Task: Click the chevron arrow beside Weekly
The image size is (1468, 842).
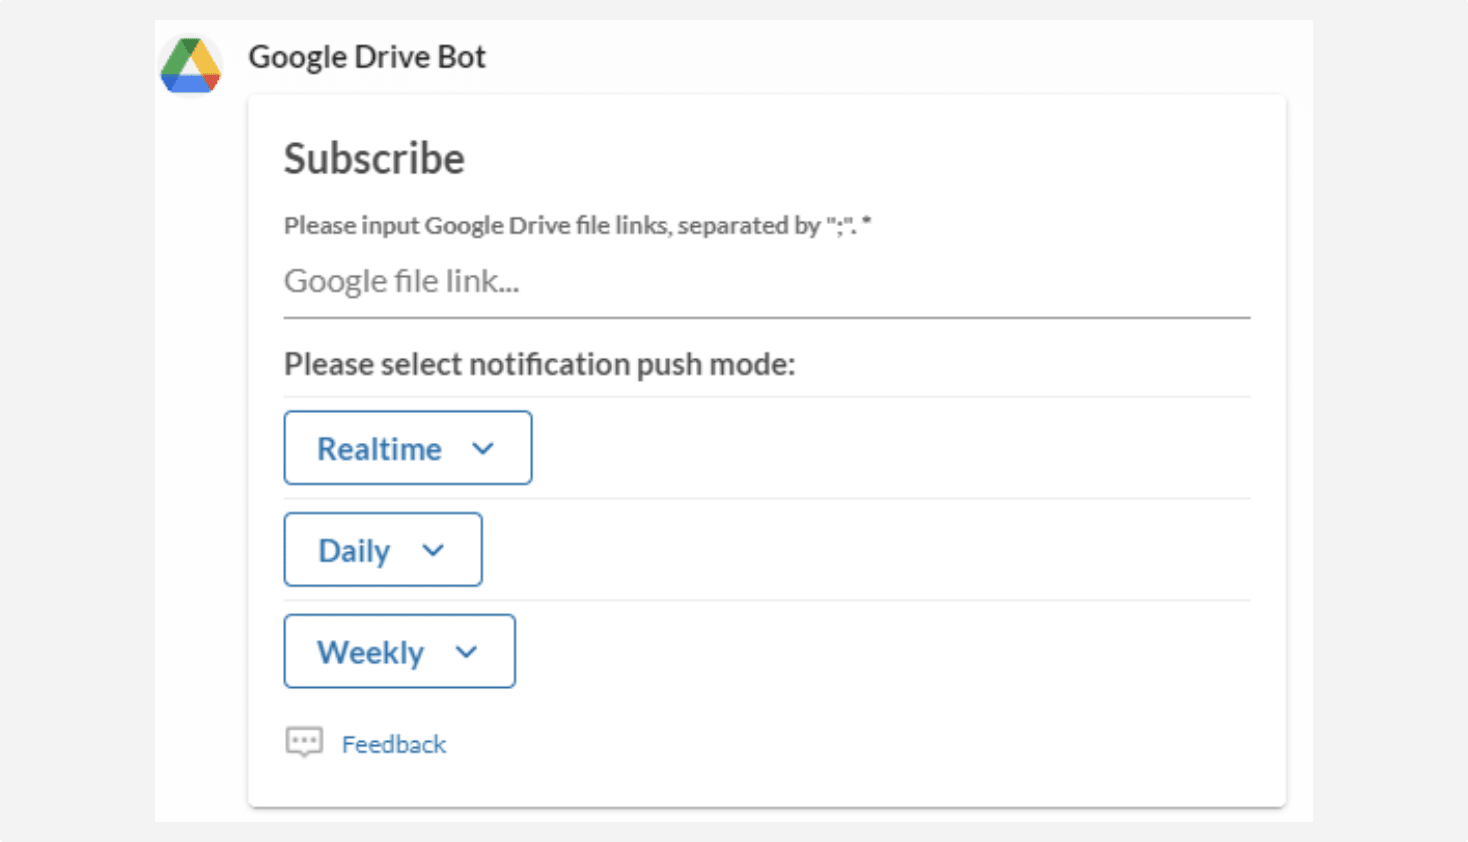Action: (466, 652)
